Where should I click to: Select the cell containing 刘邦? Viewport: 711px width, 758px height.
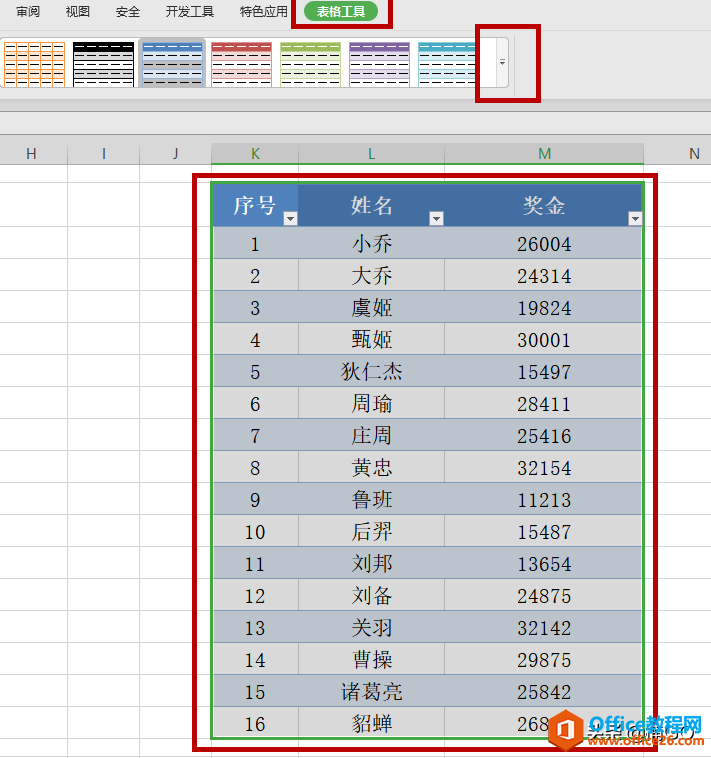(x=371, y=563)
